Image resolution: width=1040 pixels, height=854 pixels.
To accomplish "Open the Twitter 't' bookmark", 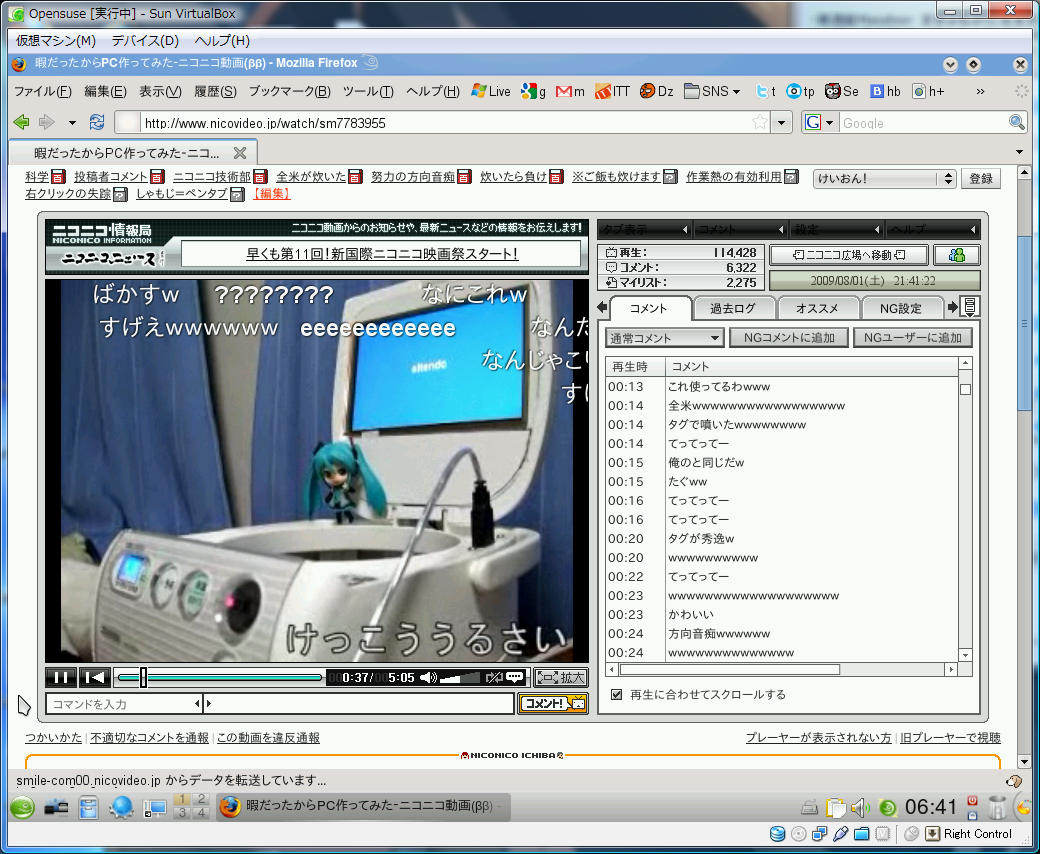I will pyautogui.click(x=765, y=92).
